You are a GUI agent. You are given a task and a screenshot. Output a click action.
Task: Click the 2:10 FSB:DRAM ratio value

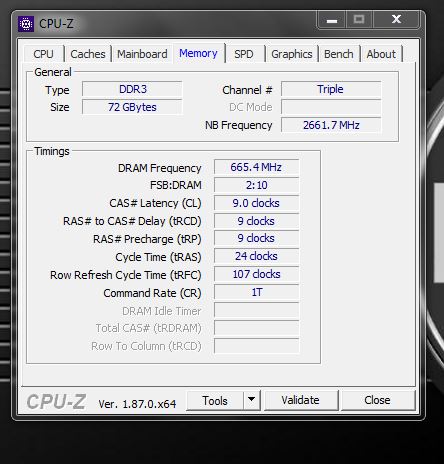click(256, 185)
